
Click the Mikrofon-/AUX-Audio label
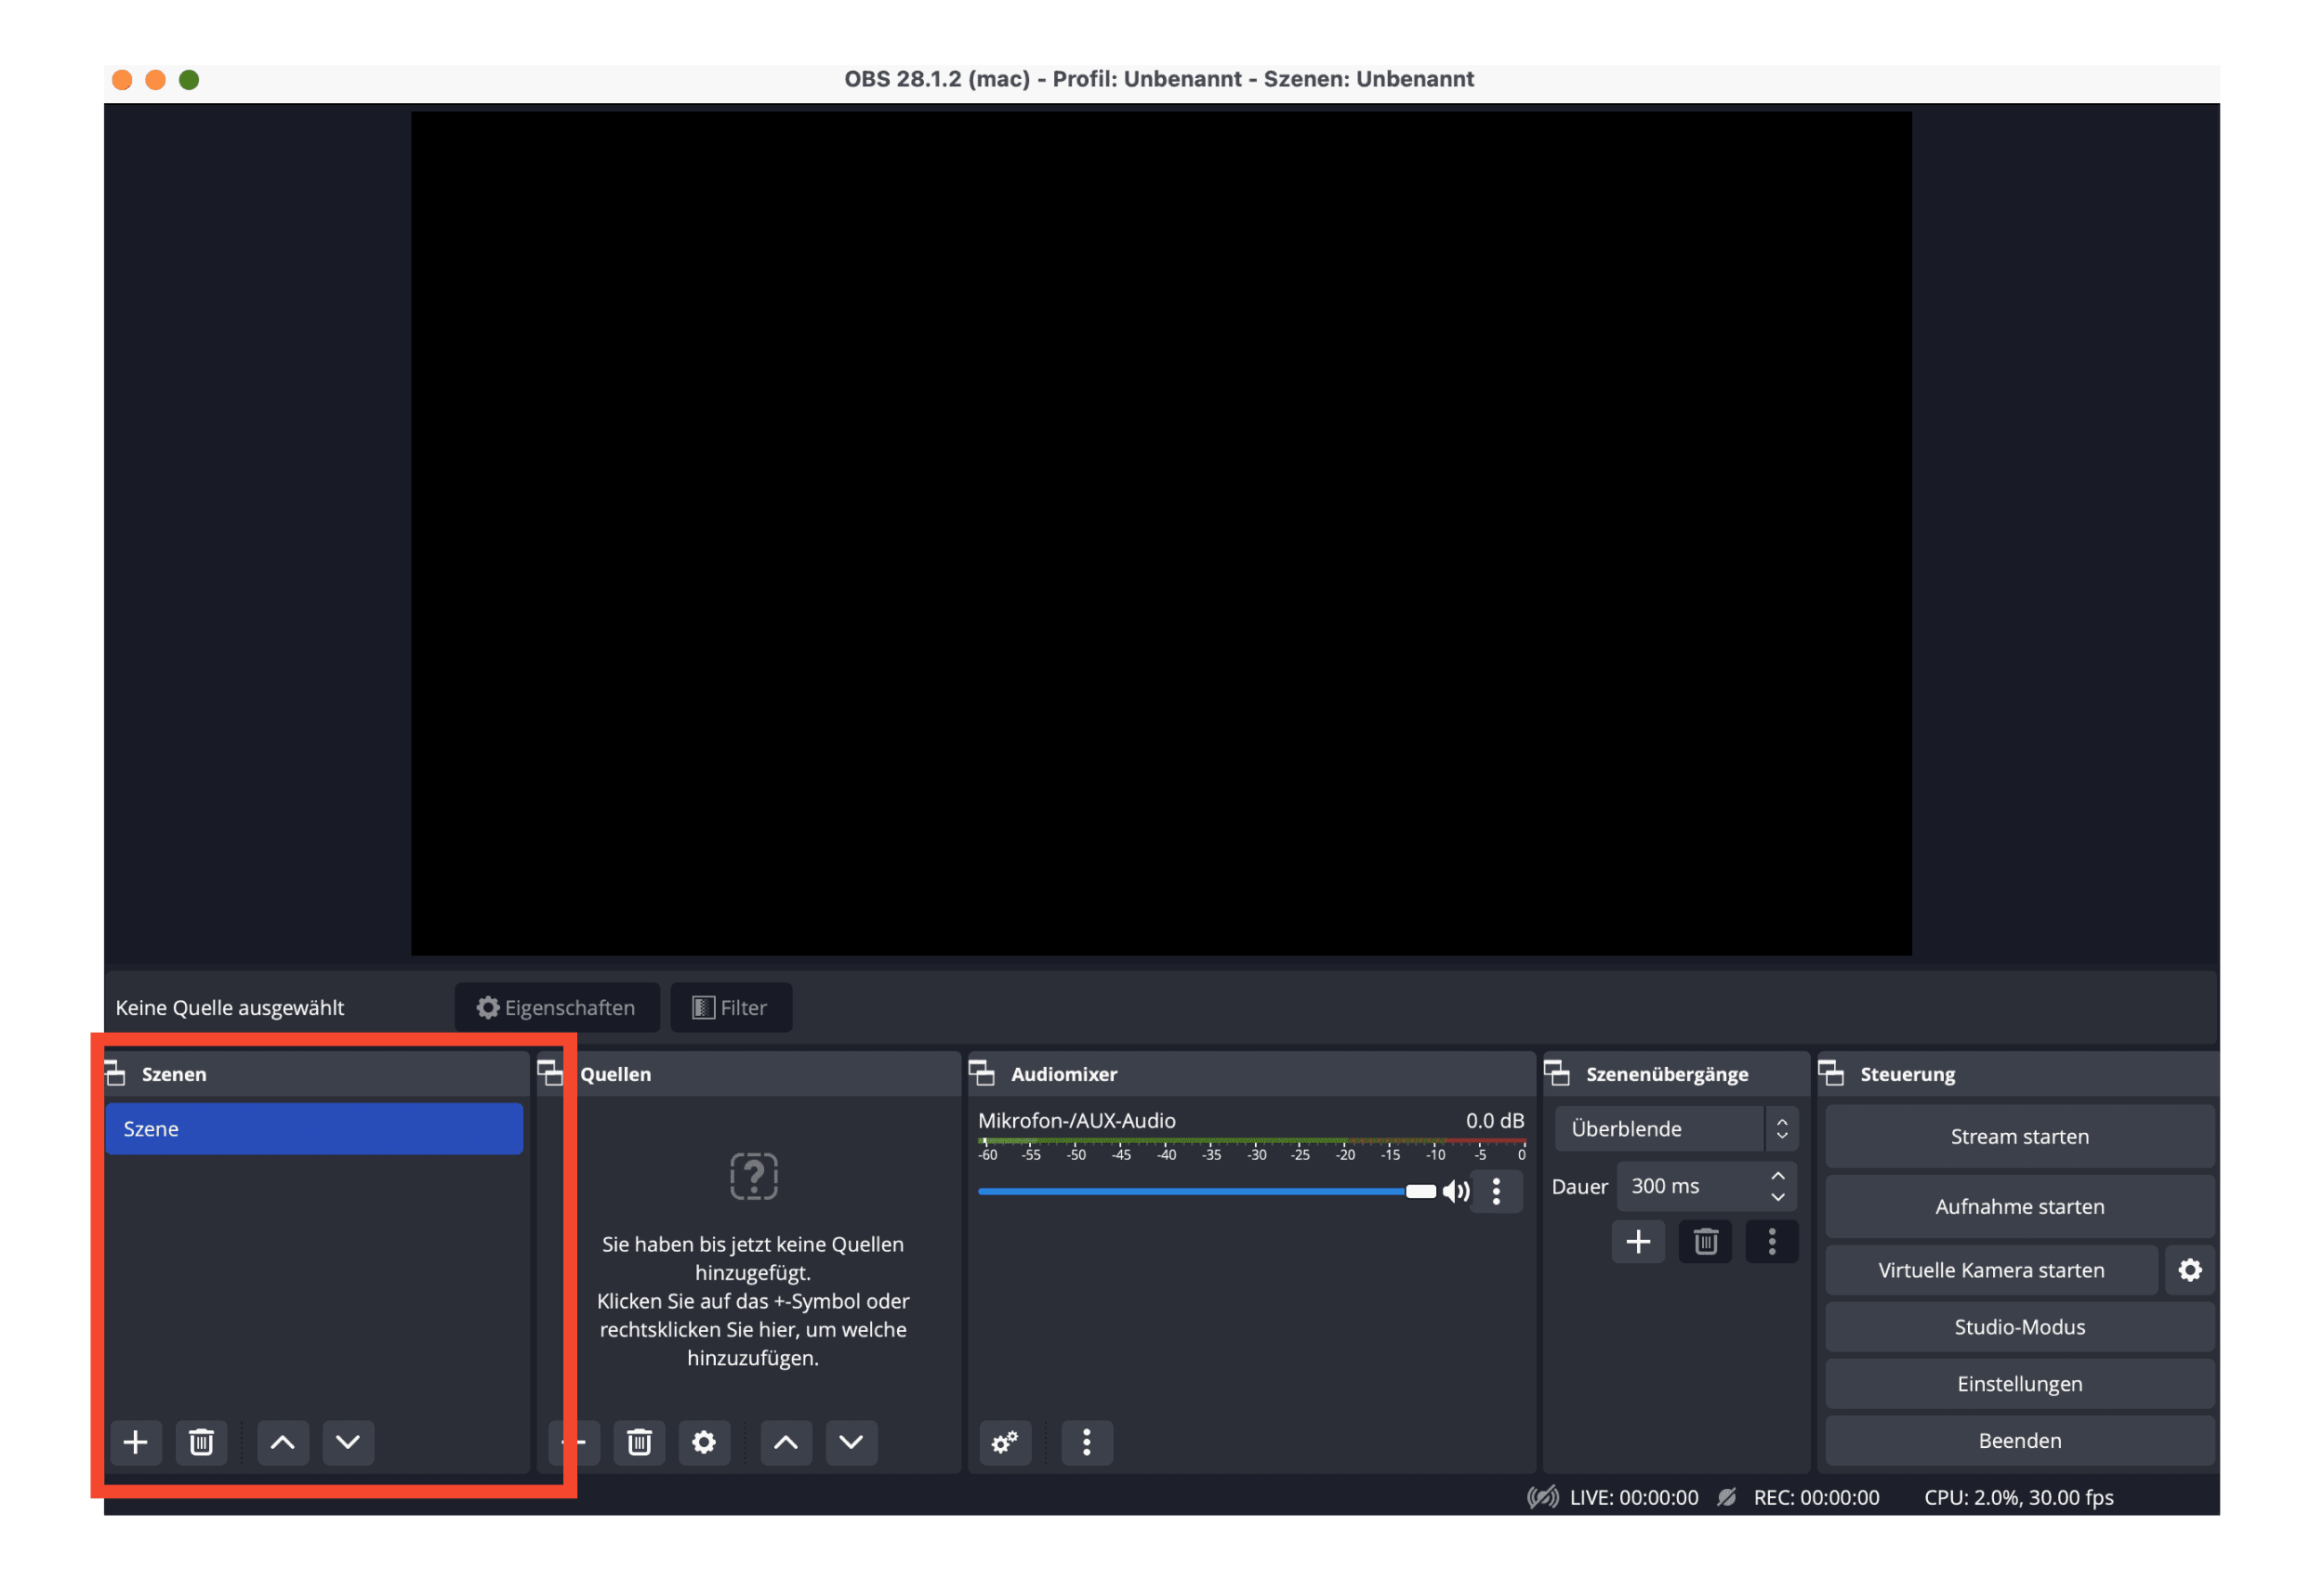pos(1077,1120)
